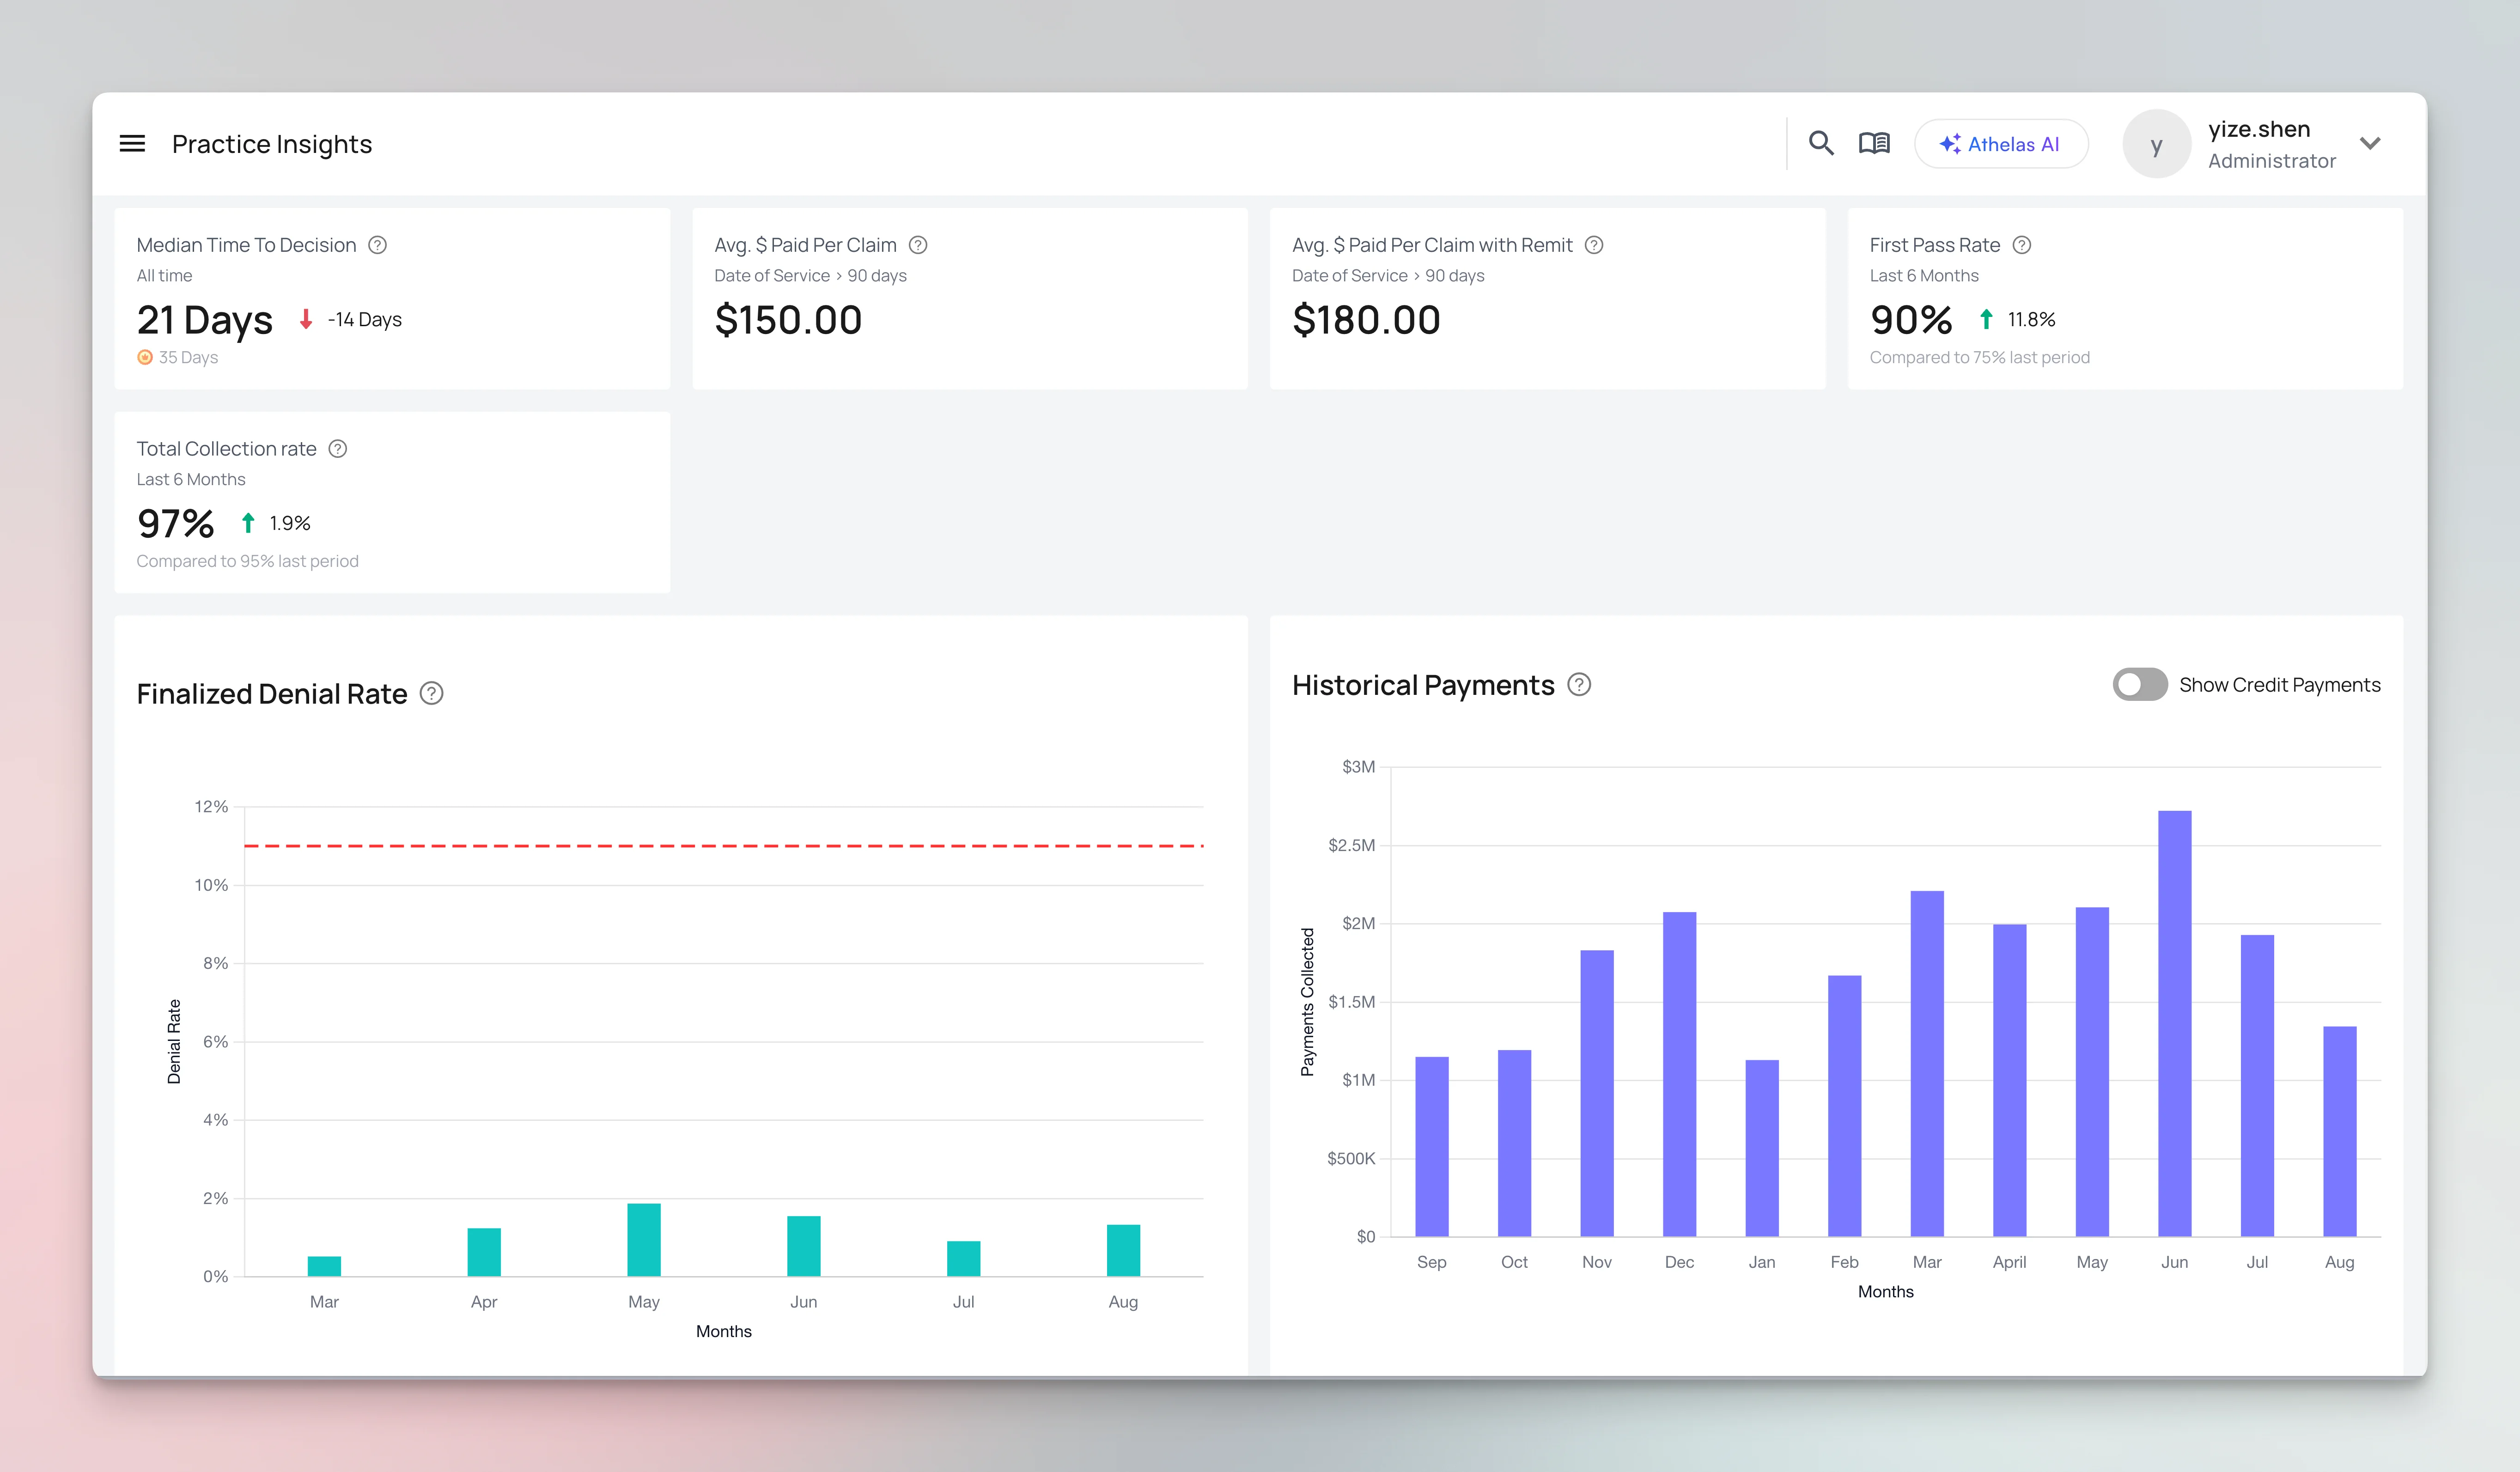This screenshot has height=1472, width=2520.
Task: Show help for Total Collection rate
Action: point(338,449)
